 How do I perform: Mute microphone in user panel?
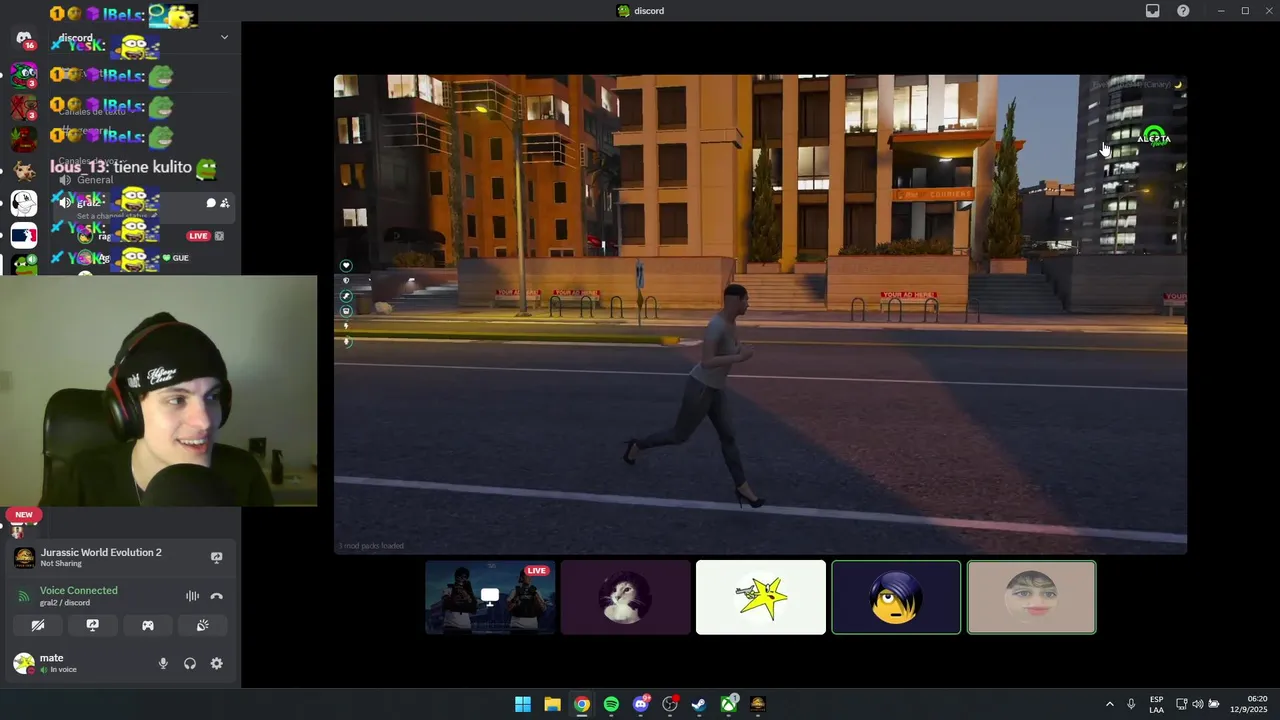pyautogui.click(x=163, y=663)
